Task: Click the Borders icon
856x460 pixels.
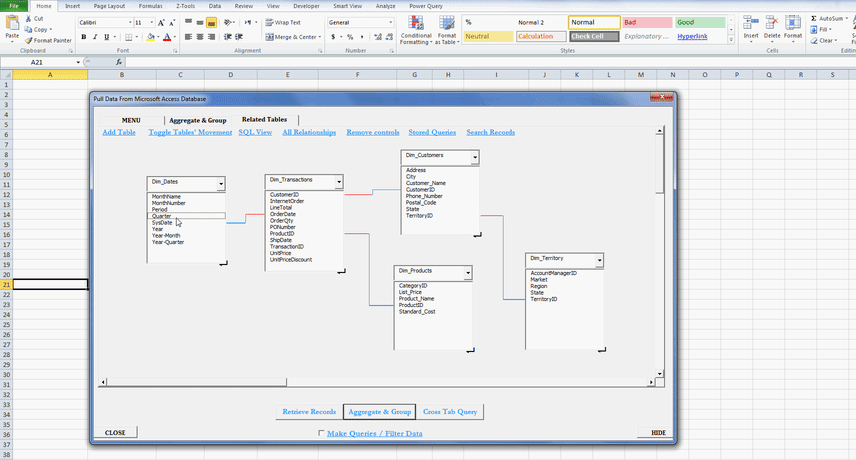Action: coord(128,37)
